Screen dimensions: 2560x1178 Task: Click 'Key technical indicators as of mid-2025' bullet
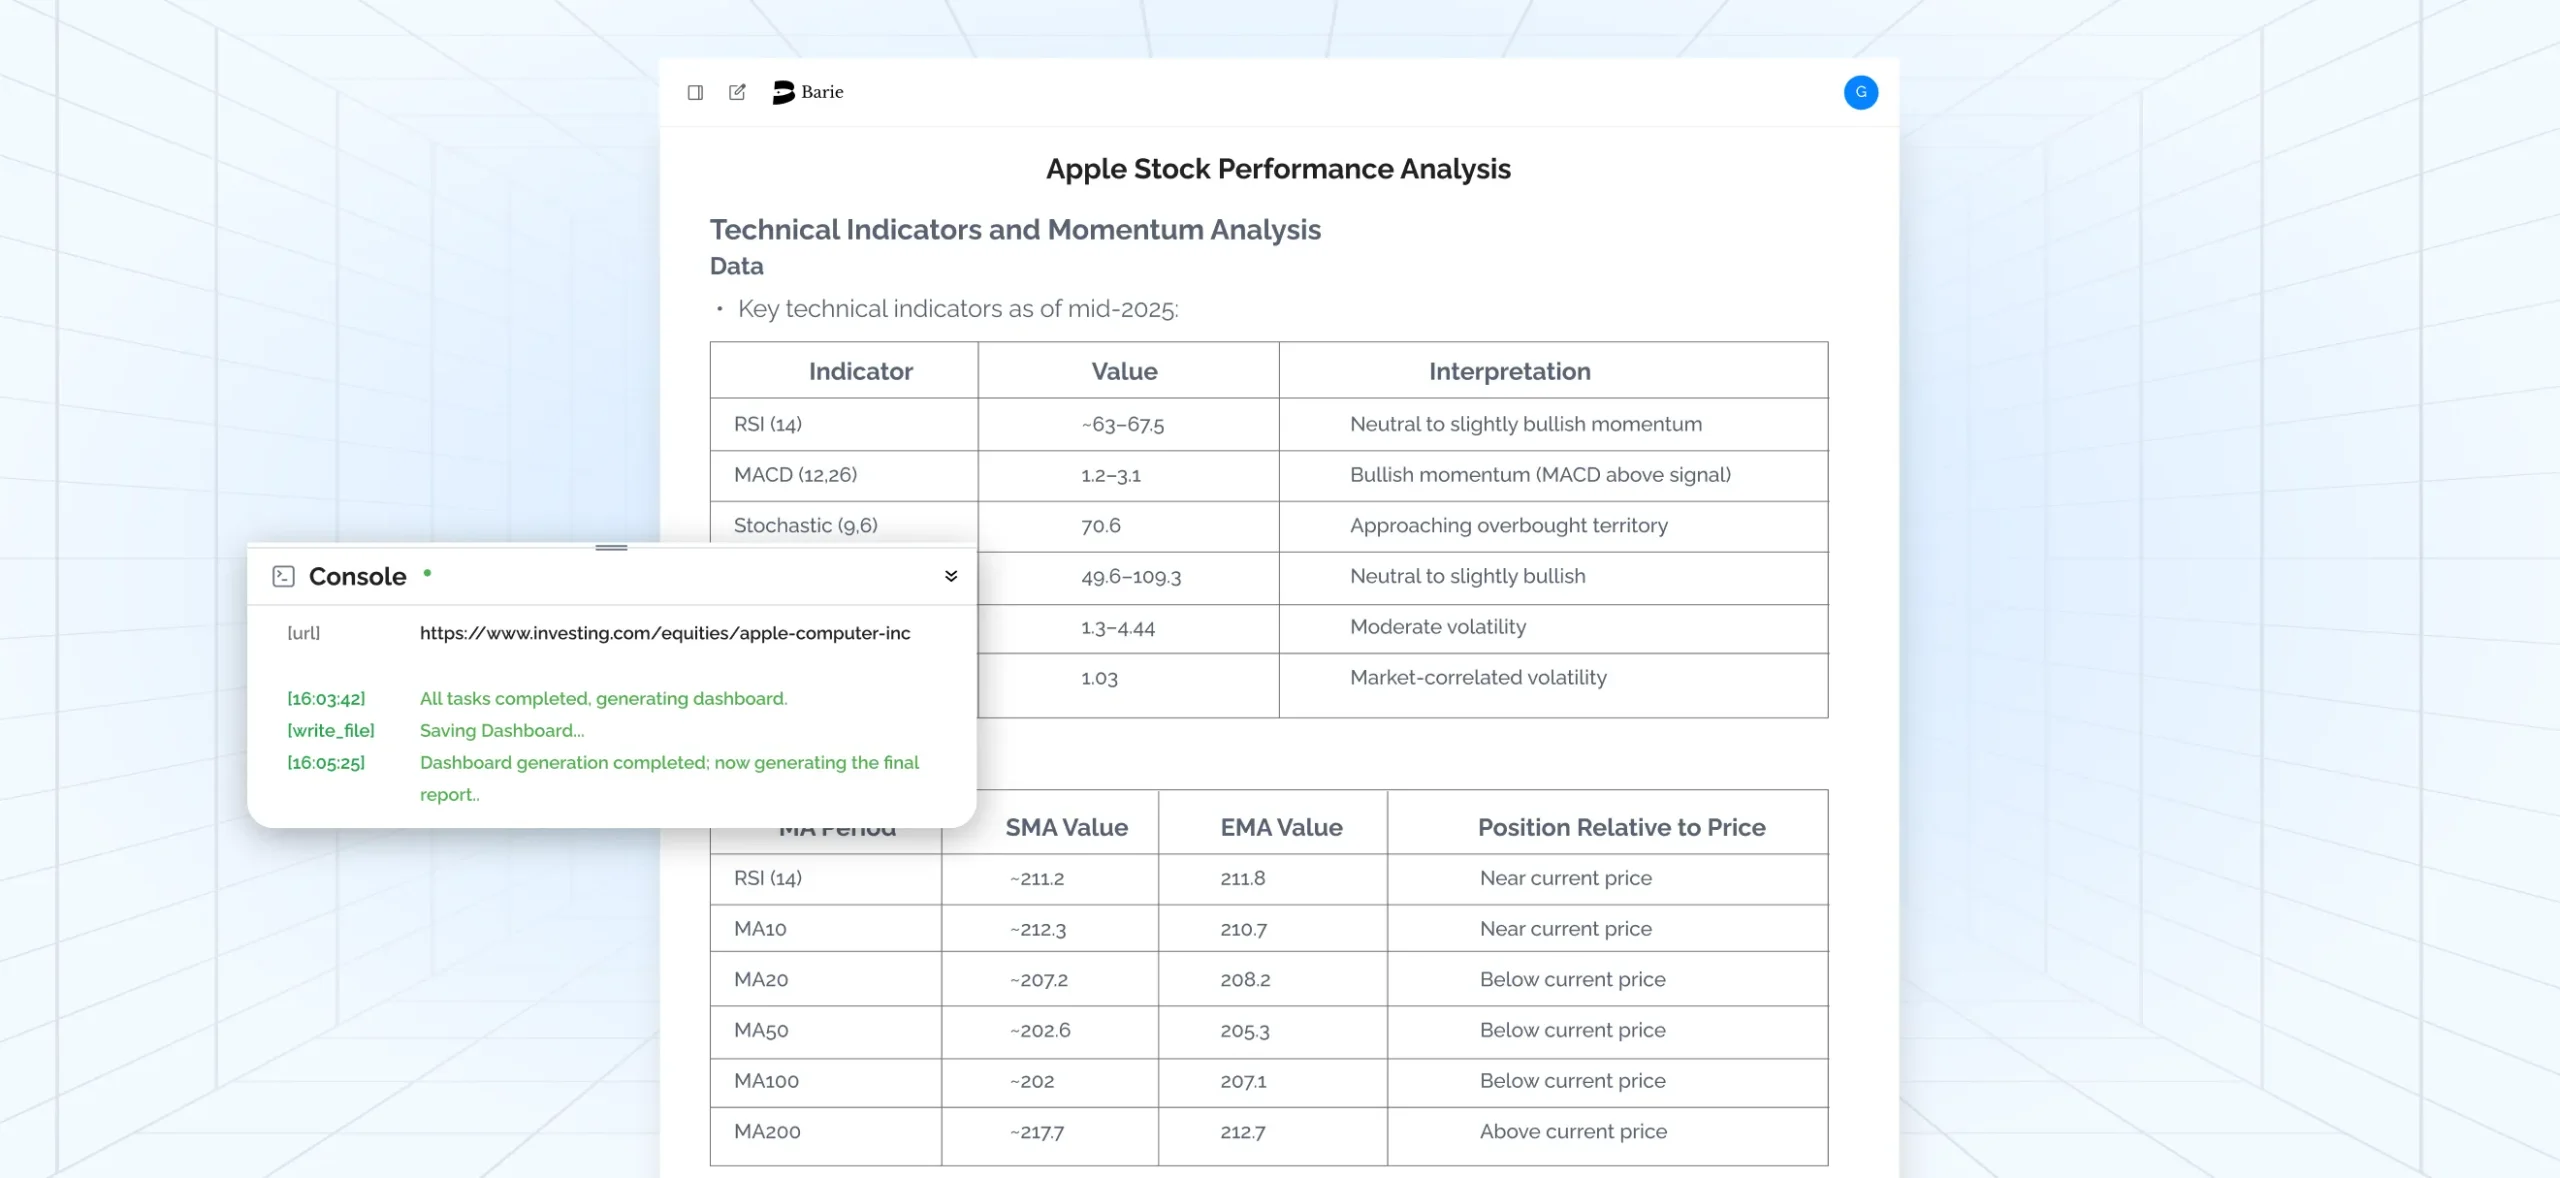[x=958, y=309]
